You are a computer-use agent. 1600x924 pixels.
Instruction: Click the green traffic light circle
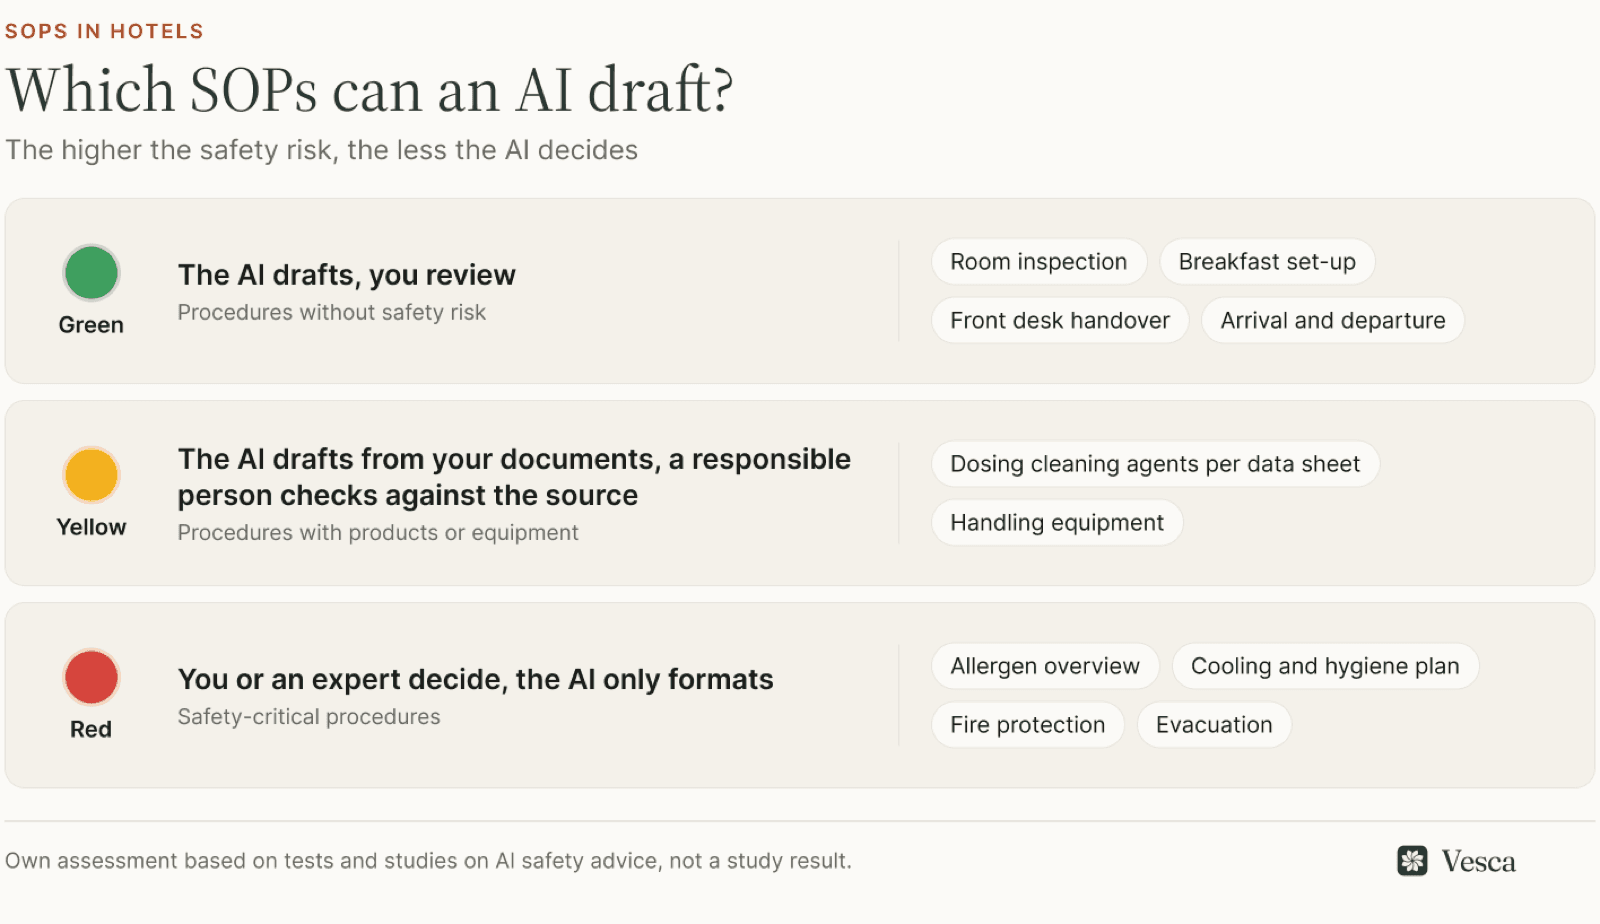coord(91,272)
